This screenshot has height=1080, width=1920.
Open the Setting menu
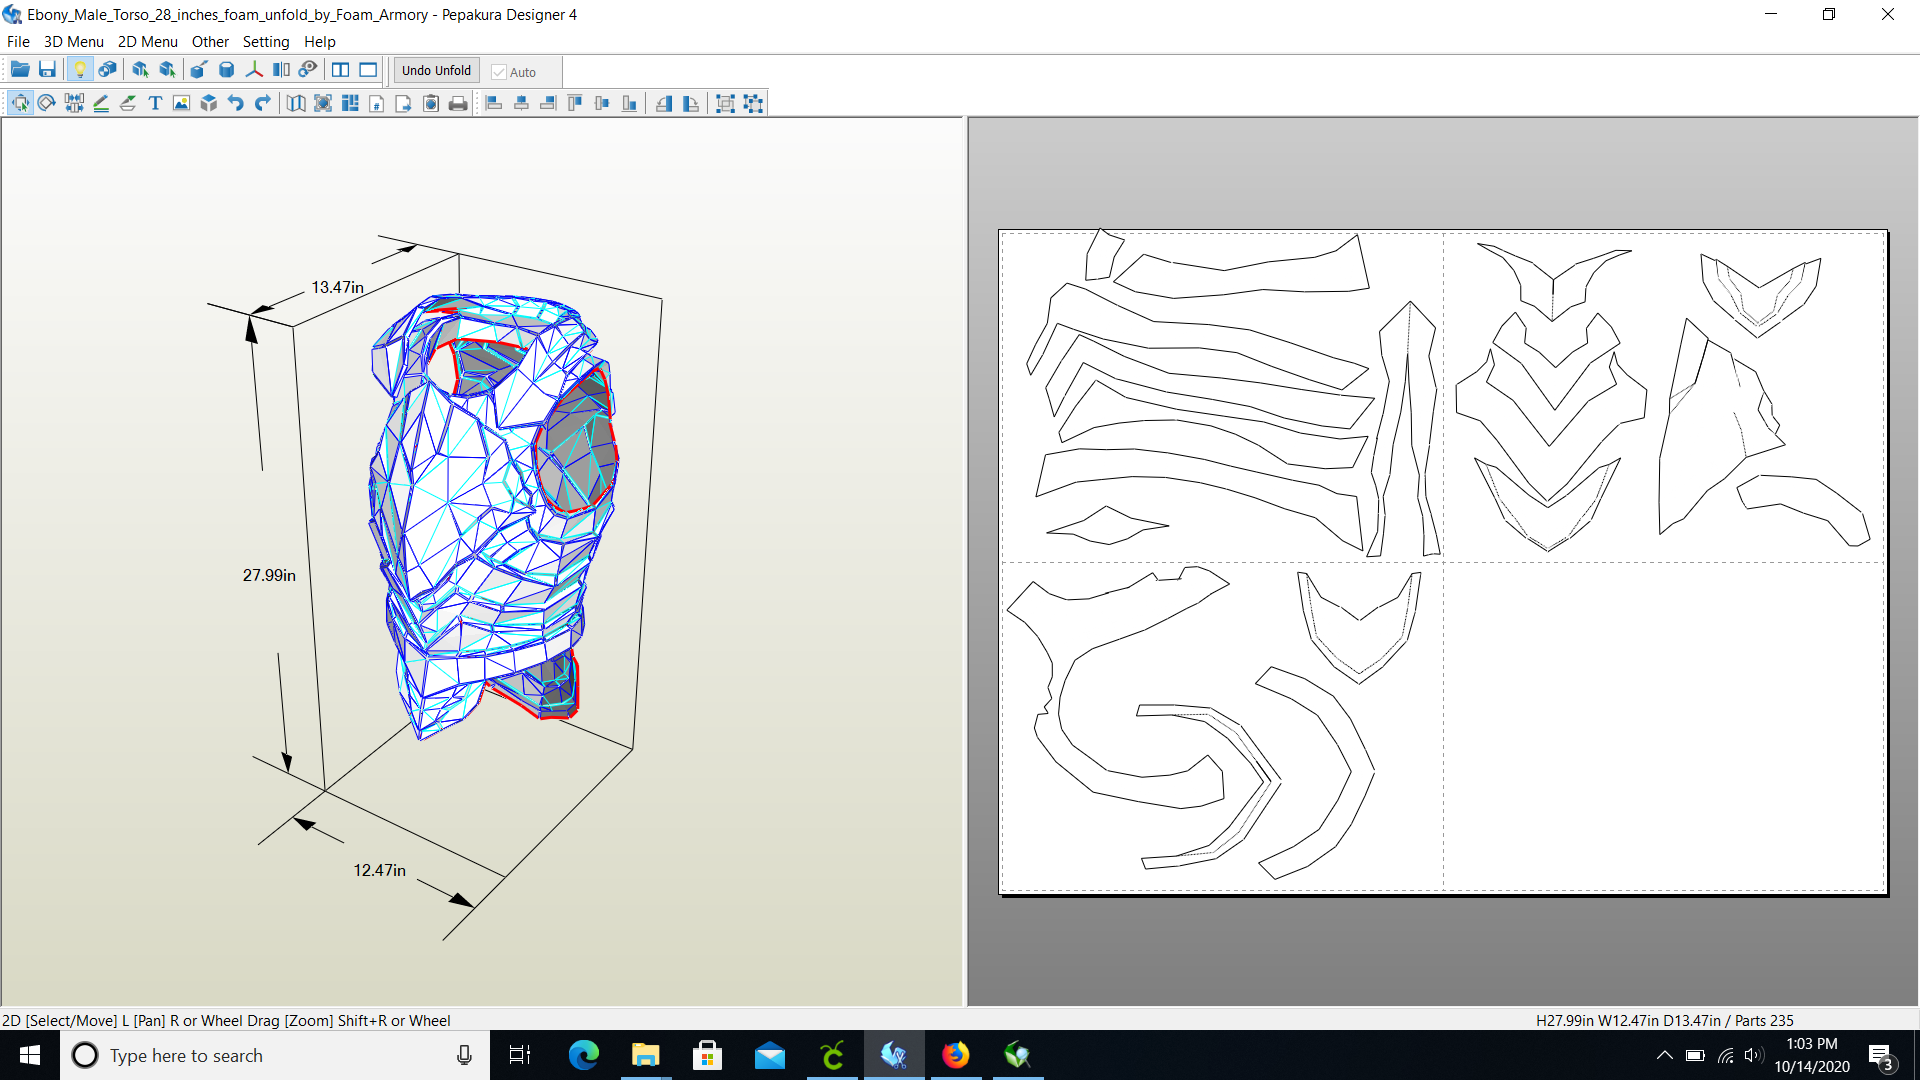[265, 41]
